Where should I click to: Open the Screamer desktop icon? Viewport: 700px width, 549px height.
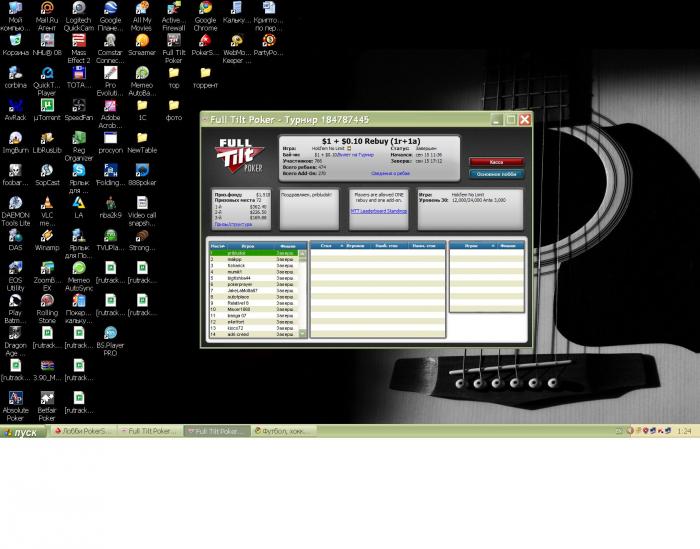142,45
